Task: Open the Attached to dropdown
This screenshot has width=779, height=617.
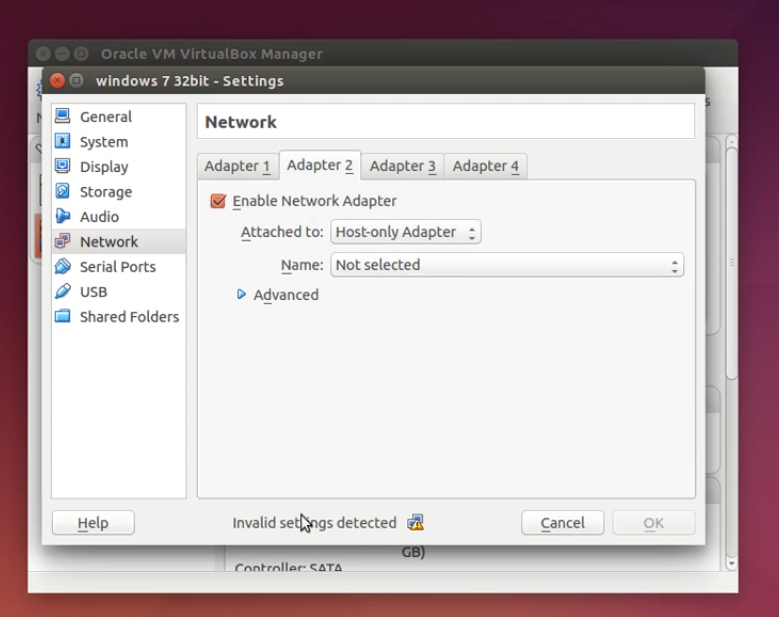Action: (405, 232)
